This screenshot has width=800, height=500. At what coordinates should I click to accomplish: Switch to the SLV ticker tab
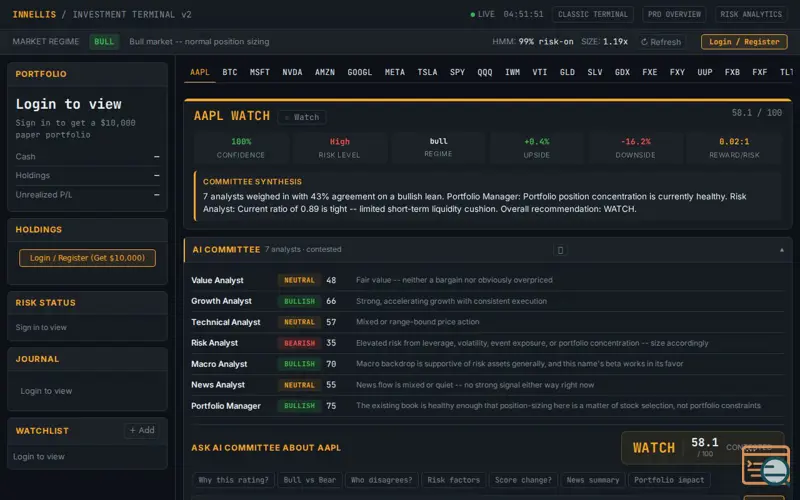(x=595, y=72)
